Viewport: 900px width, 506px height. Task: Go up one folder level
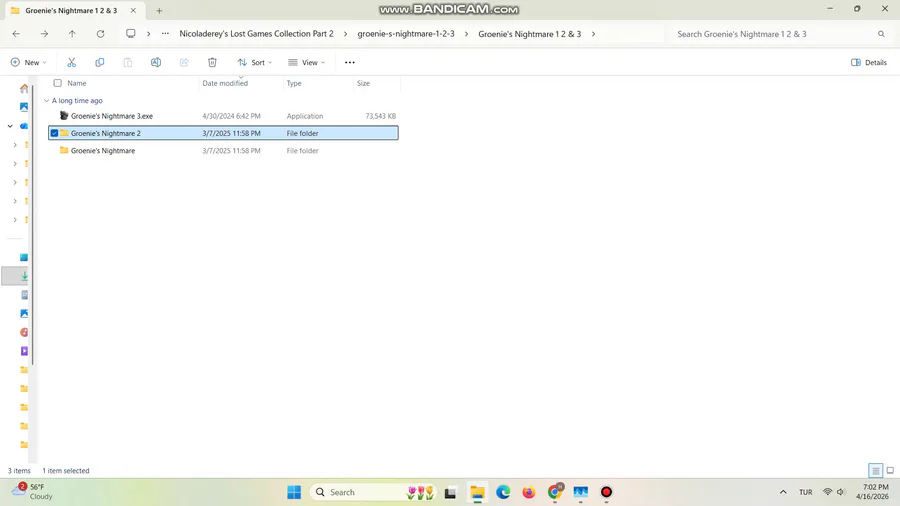click(x=72, y=34)
